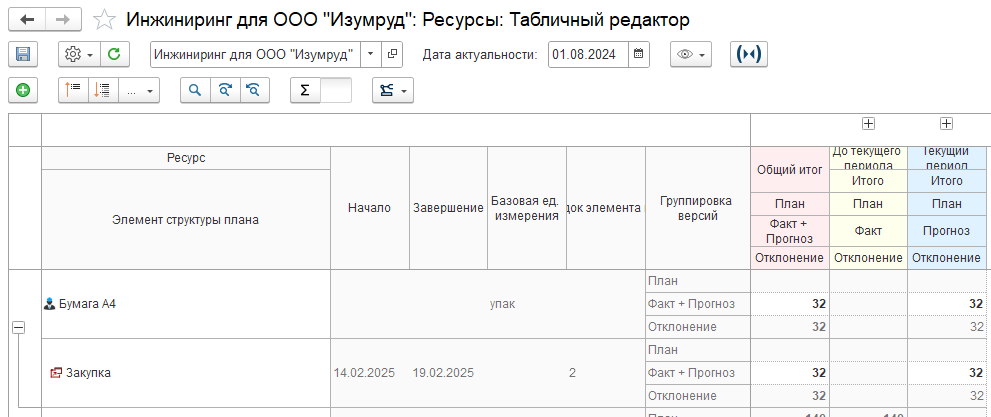The height and width of the screenshot is (417, 991).
Task: Click the move level down icon
Action: [x=102, y=90]
